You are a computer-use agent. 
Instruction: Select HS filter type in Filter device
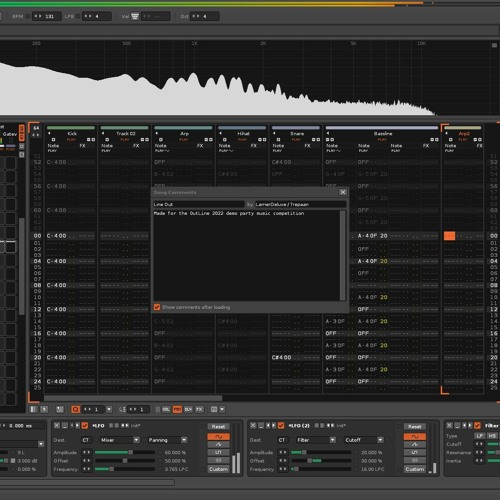coord(492,436)
